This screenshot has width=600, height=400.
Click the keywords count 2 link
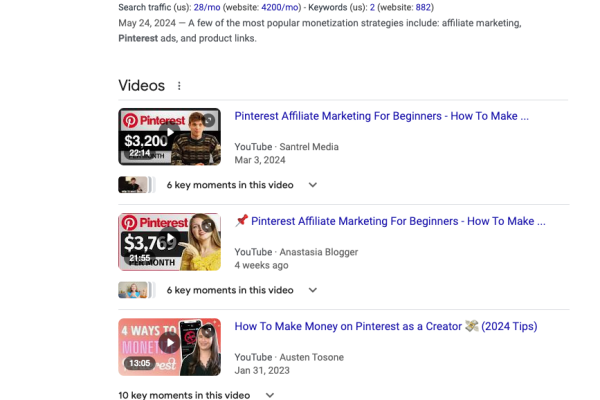372,7
